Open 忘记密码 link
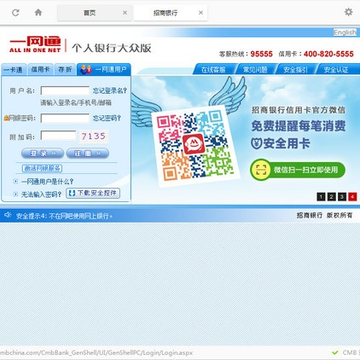This screenshot has height=360, width=360. 107,118
